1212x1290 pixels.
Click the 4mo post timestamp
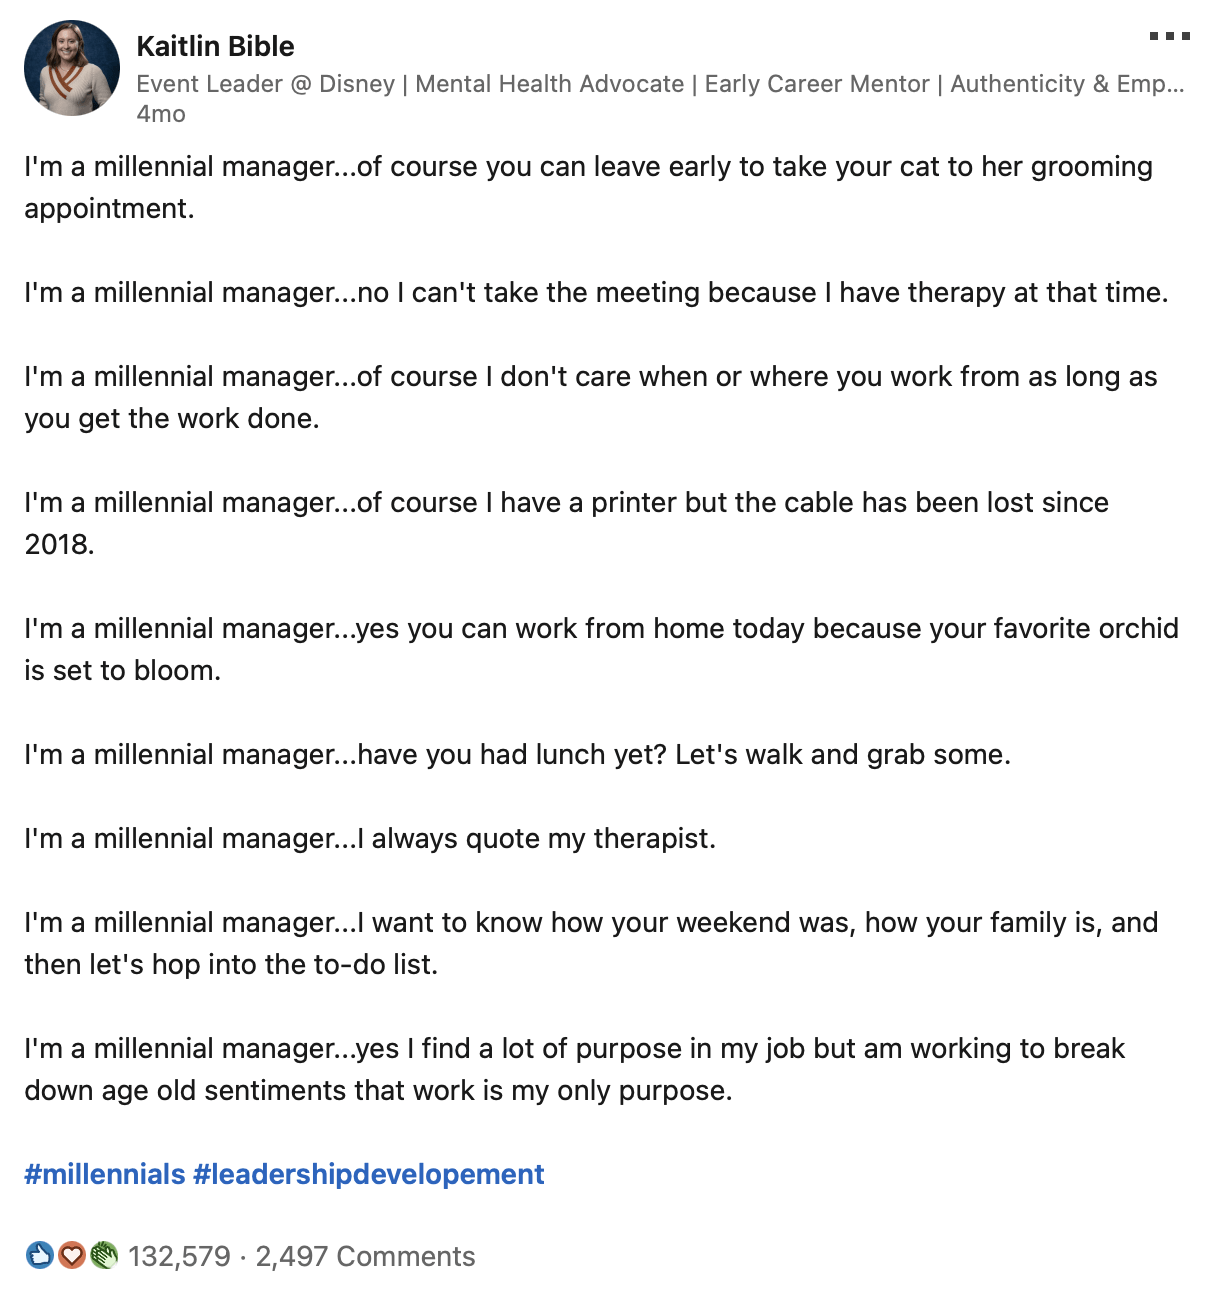[x=161, y=114]
